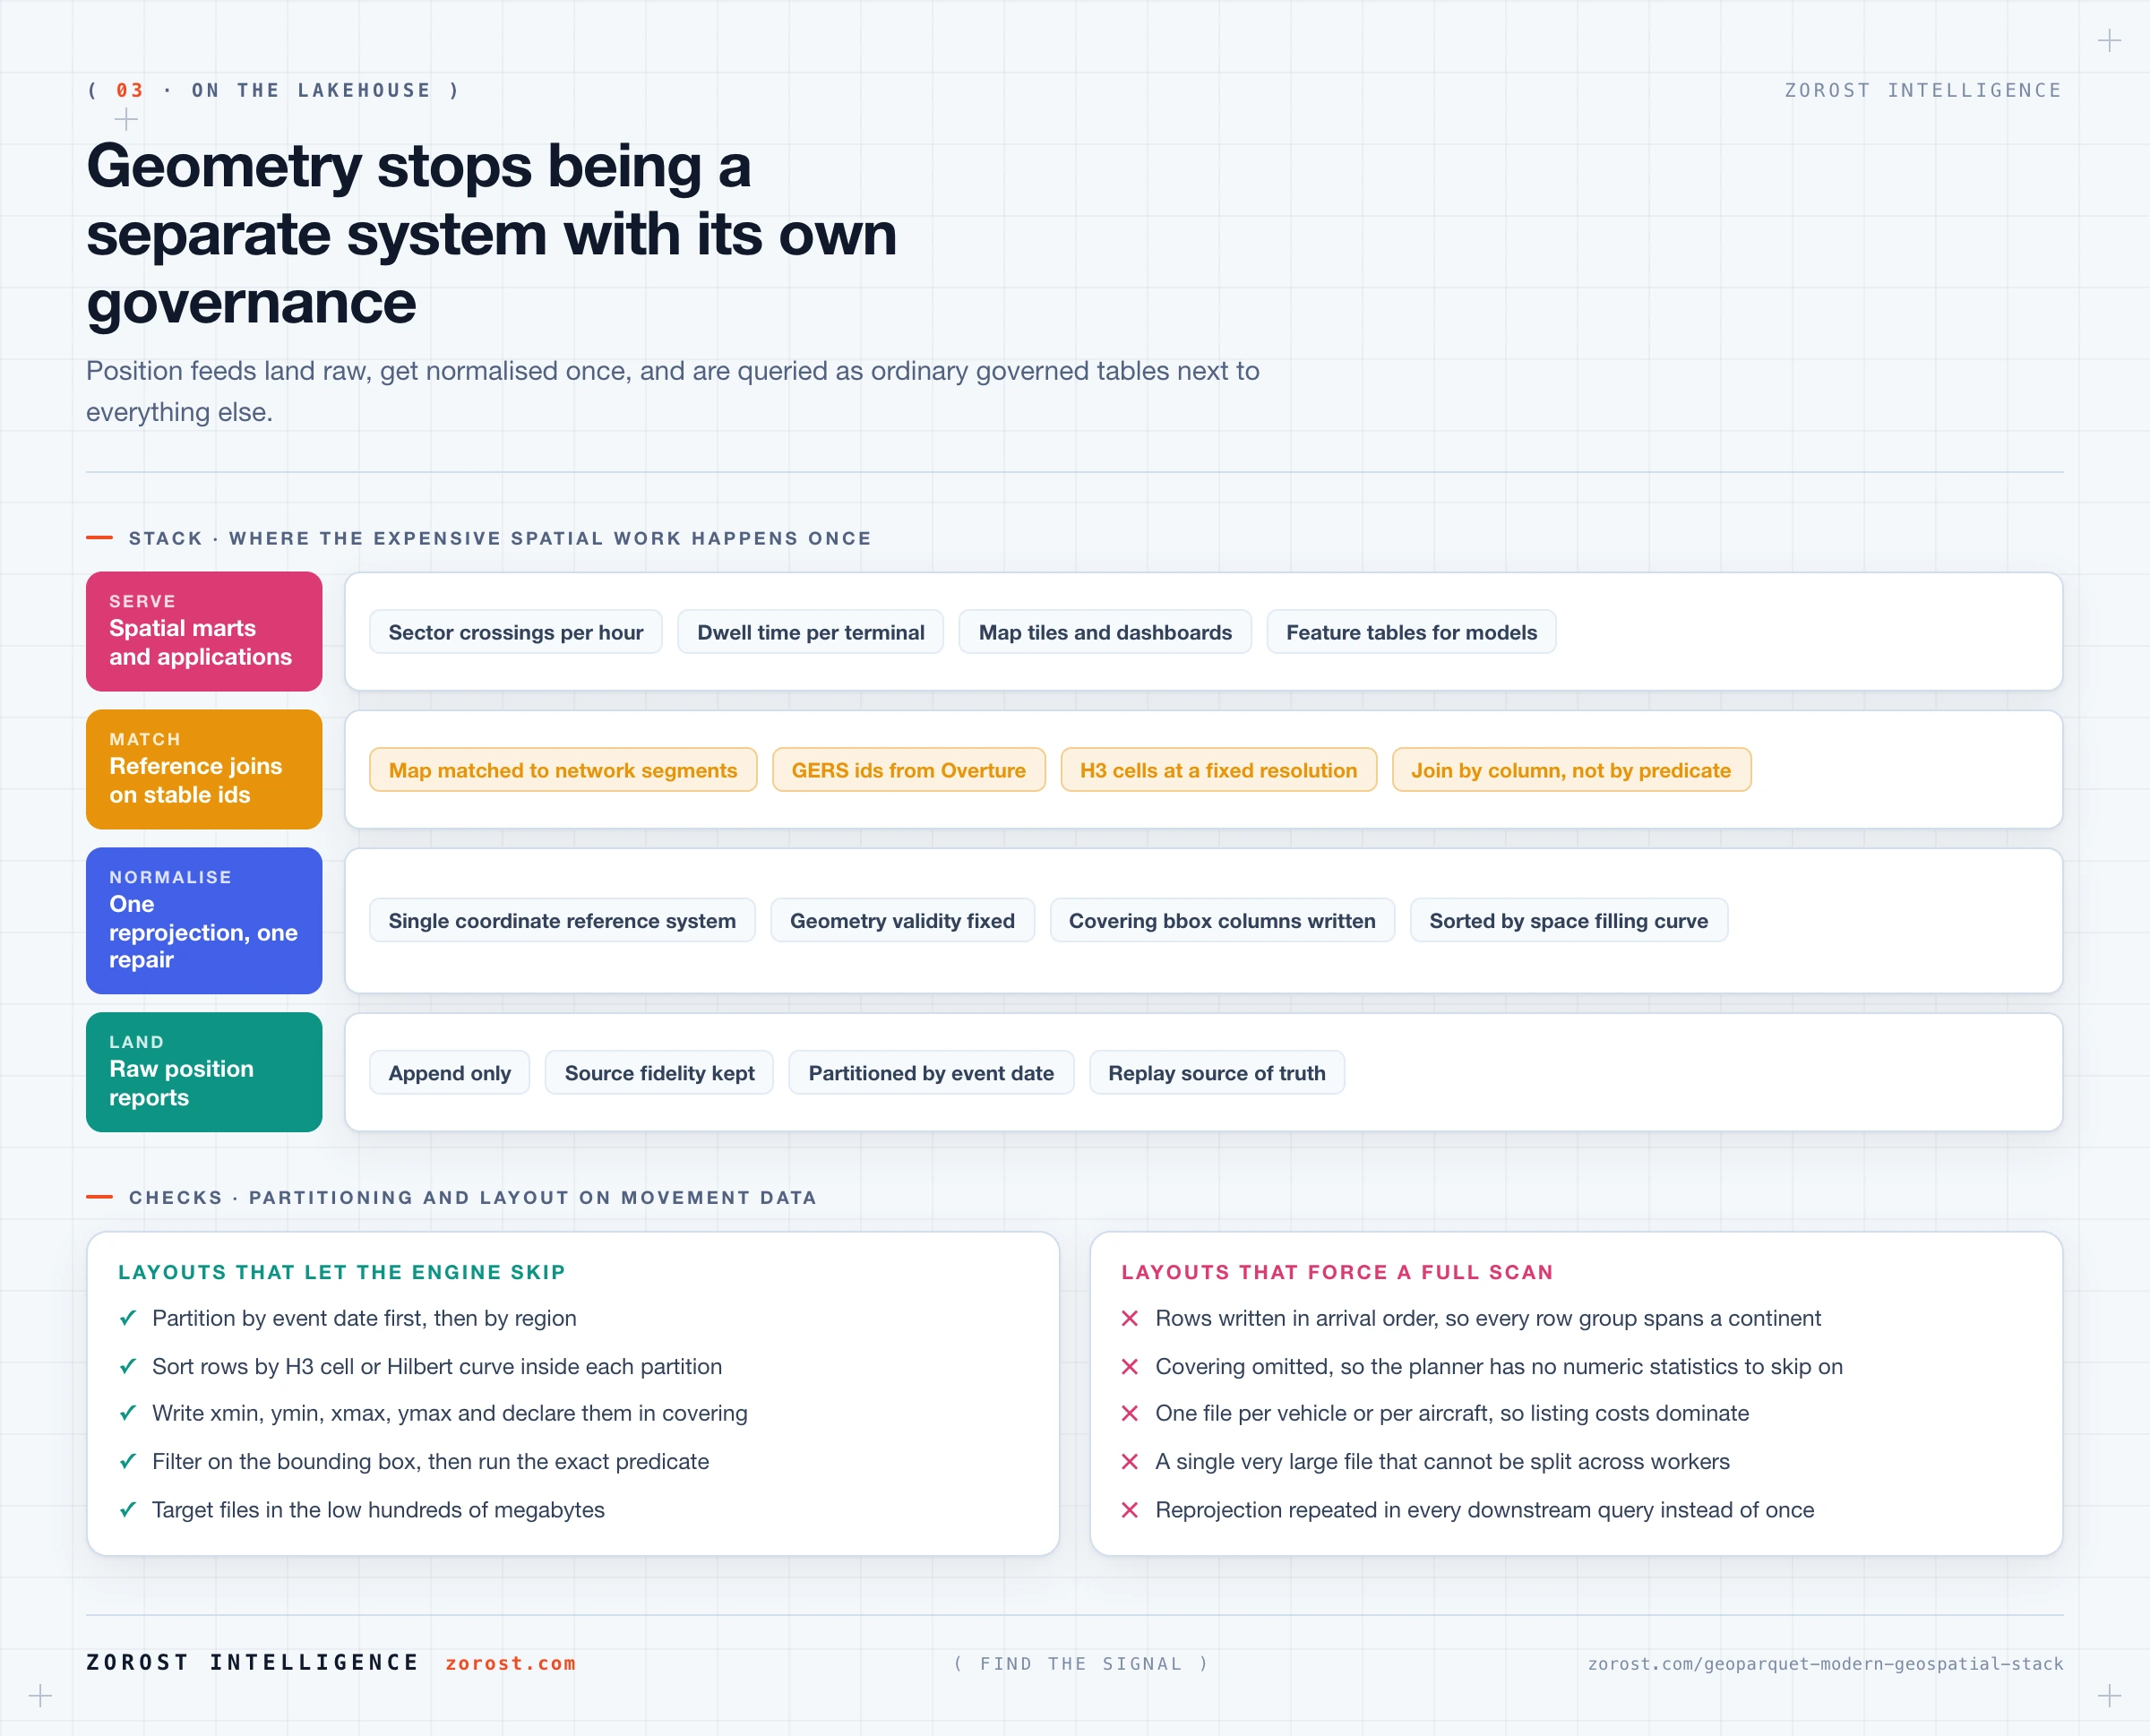Select the green LAND Raw position reports block

204,1072
